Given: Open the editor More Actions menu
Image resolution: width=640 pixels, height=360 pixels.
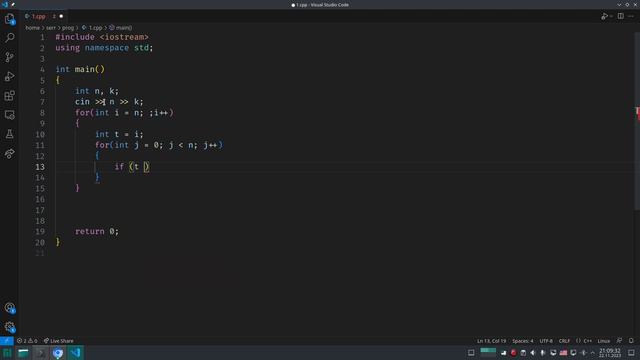Looking at the screenshot, I should (631, 16).
